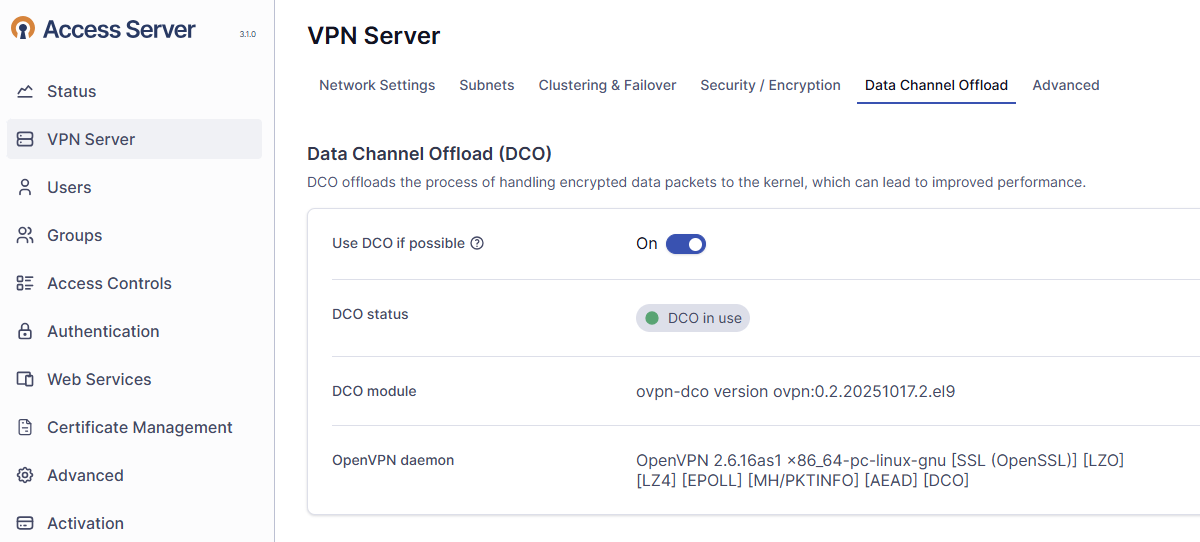The height and width of the screenshot is (542, 1200).
Task: Click the Groups people icon
Action: tap(25, 235)
